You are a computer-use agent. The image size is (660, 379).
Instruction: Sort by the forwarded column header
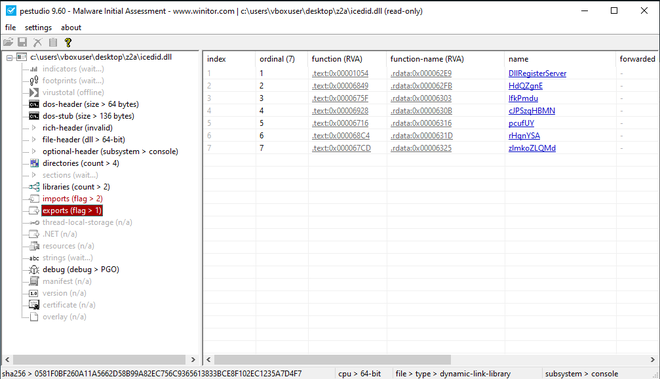tap(637, 59)
